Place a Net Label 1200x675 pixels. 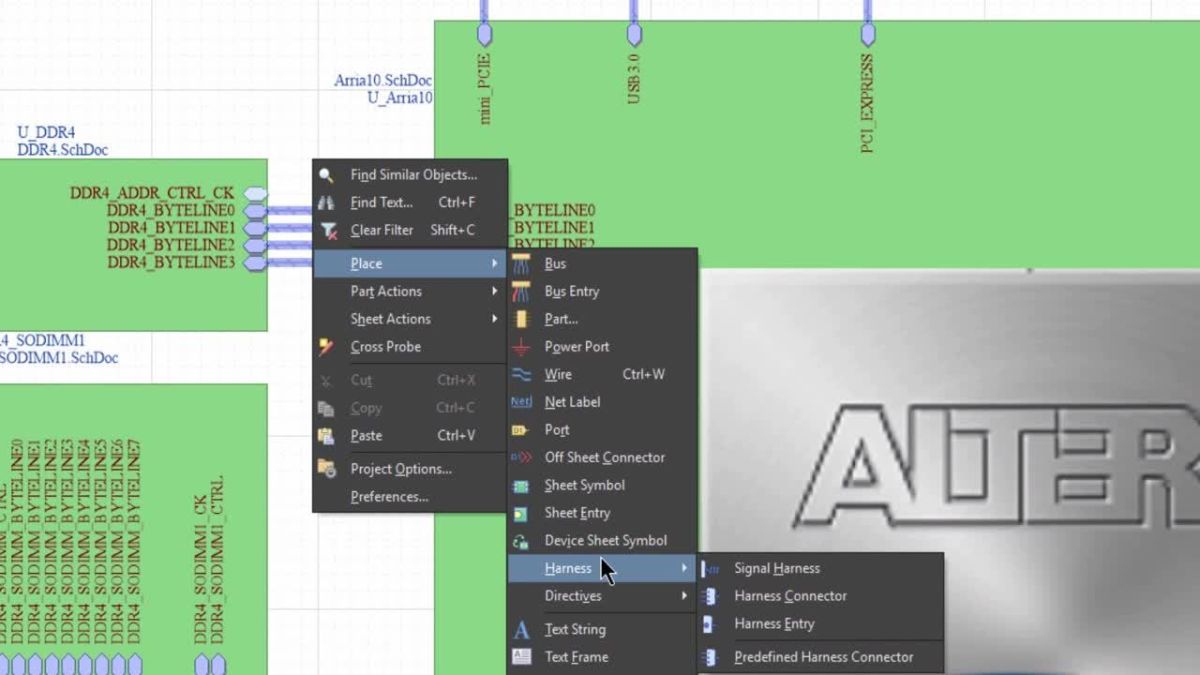(573, 401)
